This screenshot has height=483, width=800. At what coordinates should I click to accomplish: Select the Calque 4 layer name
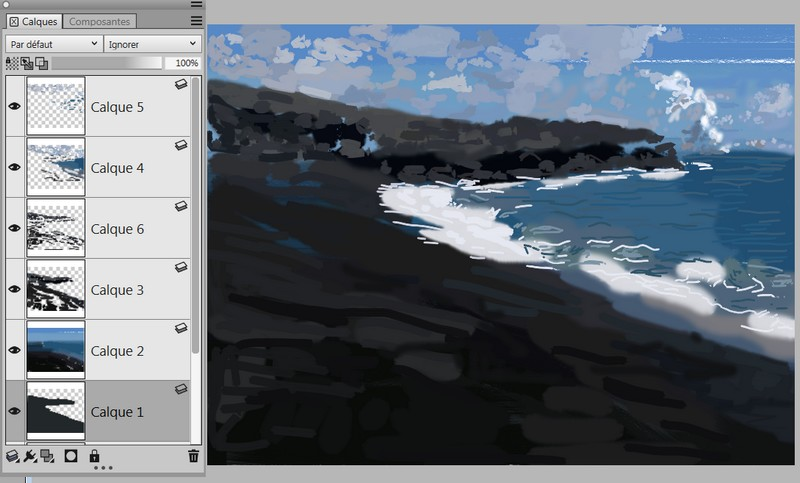pos(117,168)
